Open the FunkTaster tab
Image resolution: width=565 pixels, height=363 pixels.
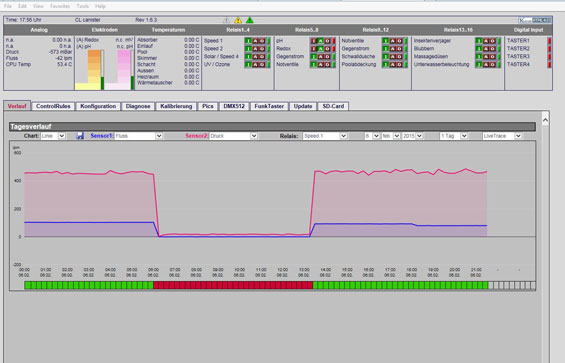tap(269, 106)
